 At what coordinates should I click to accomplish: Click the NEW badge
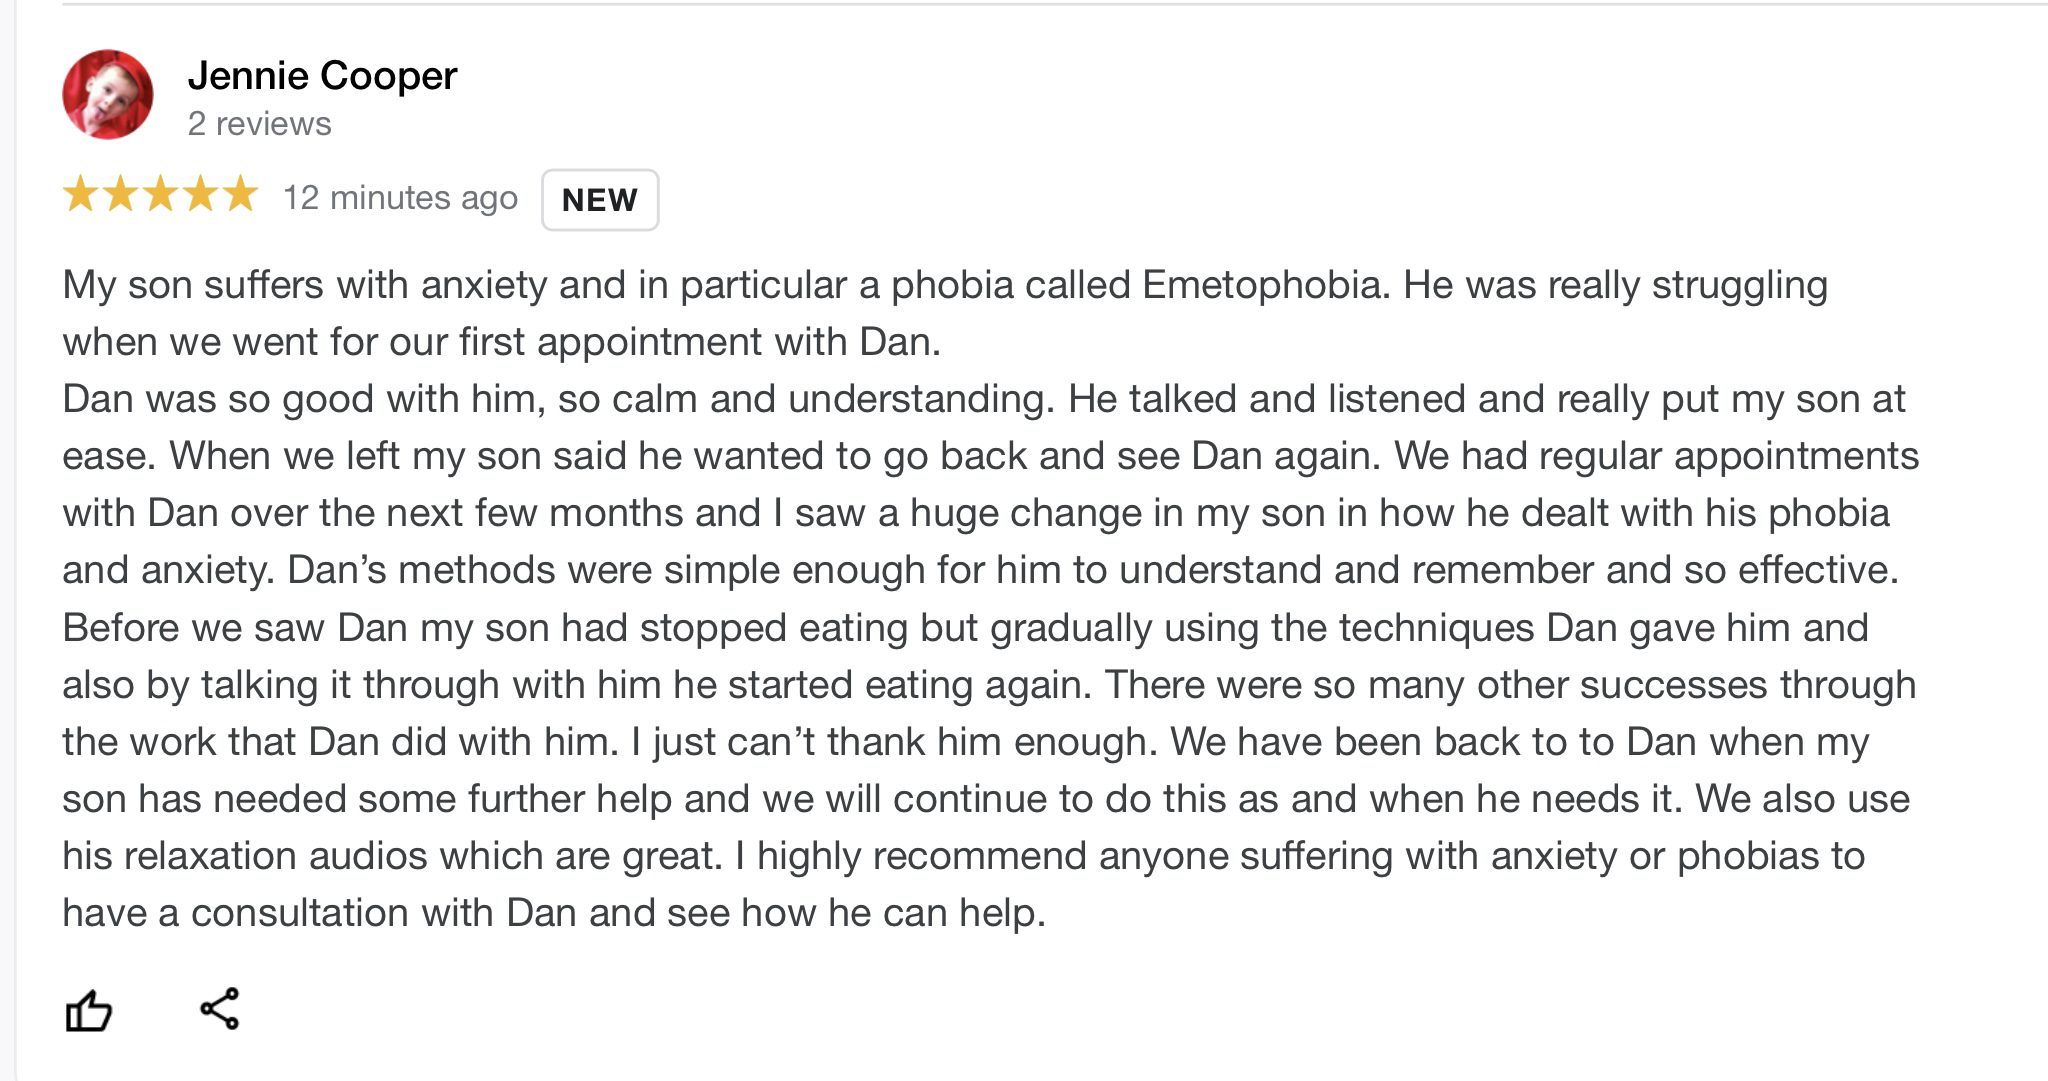pyautogui.click(x=600, y=200)
